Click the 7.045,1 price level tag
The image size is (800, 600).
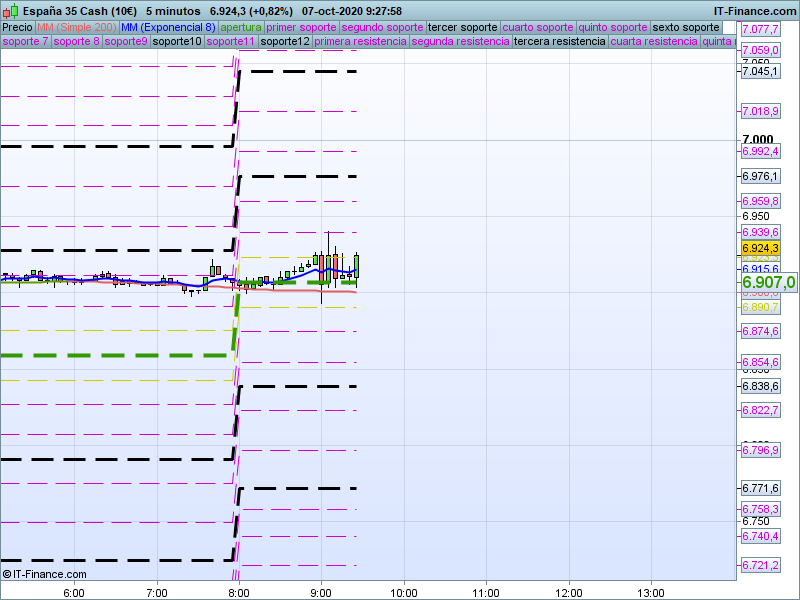[x=760, y=71]
